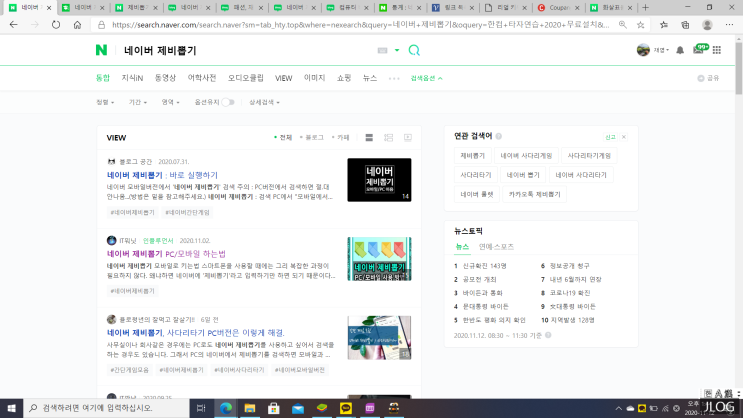Open Mail app from taskbar
Viewport: 743px width, 418px height.
coord(298,408)
